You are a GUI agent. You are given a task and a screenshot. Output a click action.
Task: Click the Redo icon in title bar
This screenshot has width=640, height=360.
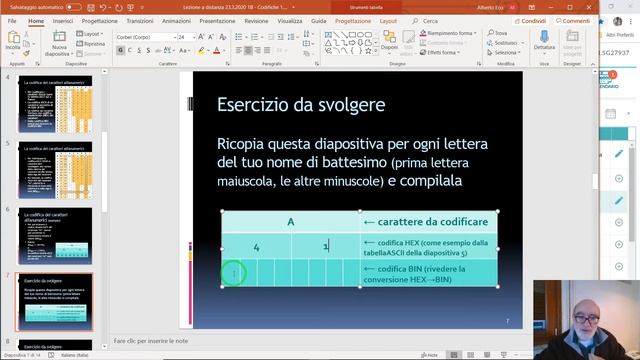[x=118, y=7]
